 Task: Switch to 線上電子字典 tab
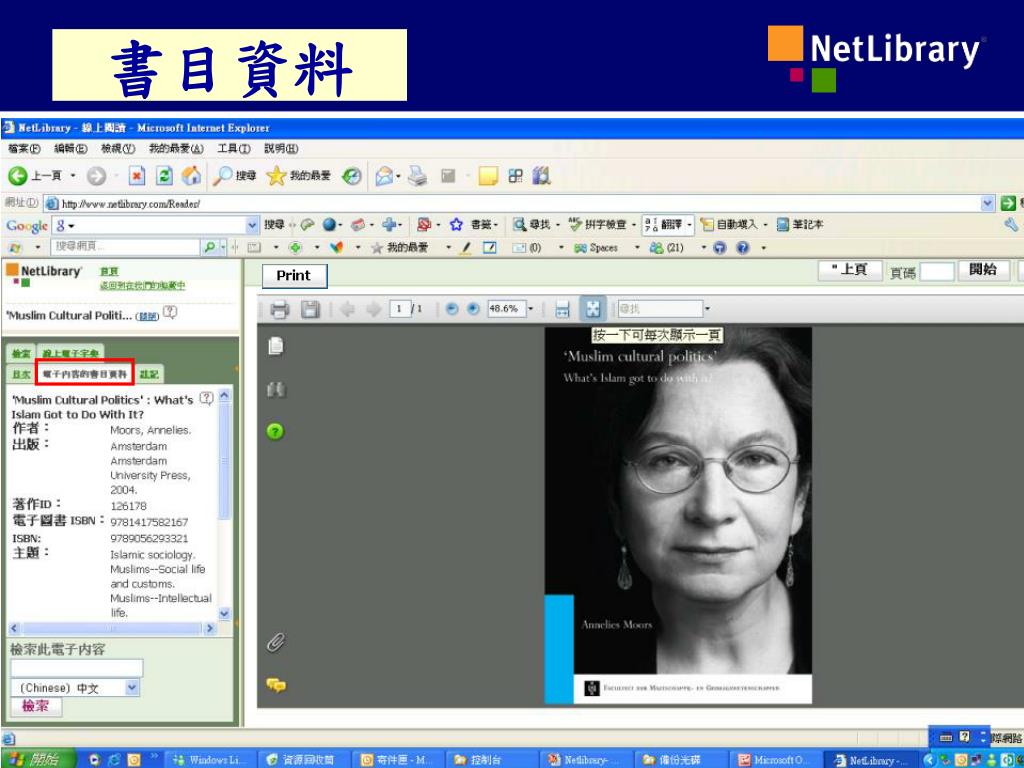pyautogui.click(x=71, y=353)
